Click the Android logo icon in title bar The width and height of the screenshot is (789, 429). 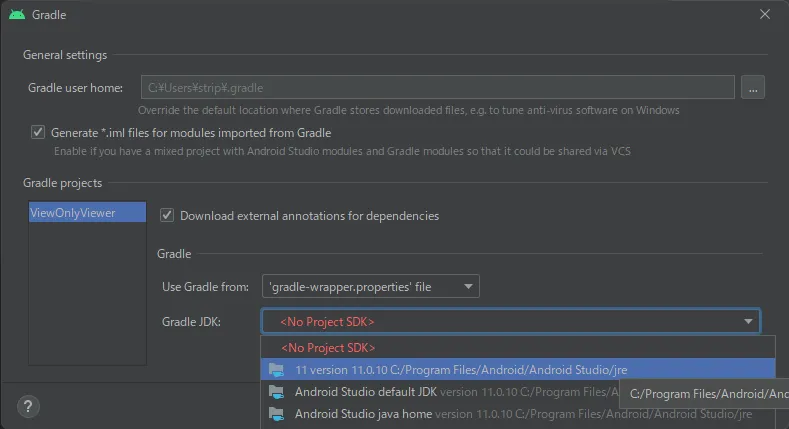click(17, 15)
